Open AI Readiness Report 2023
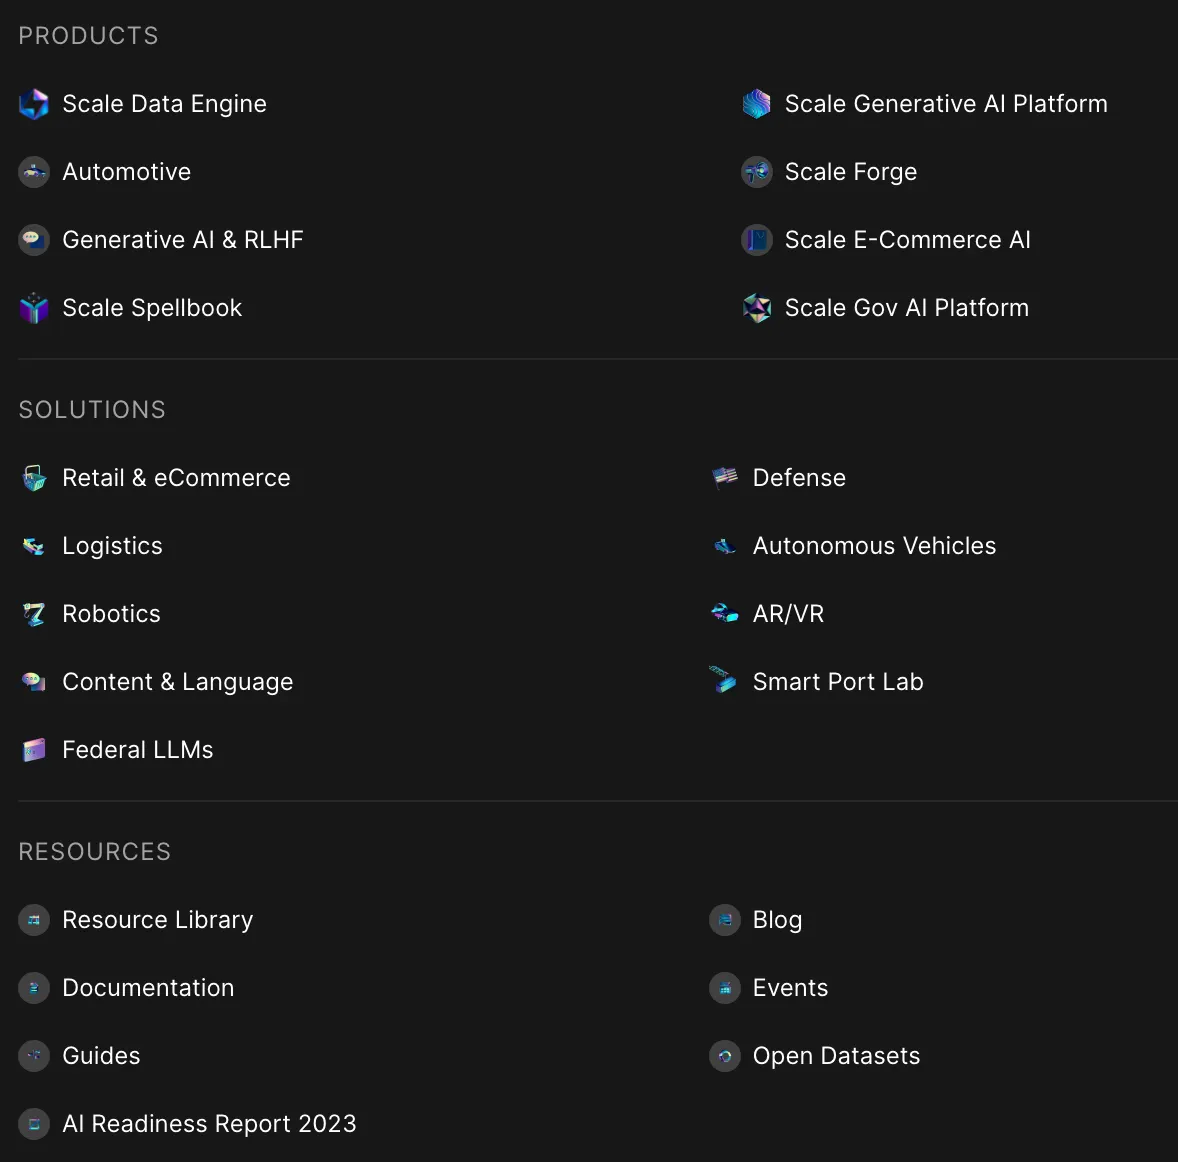The height and width of the screenshot is (1162, 1178). pyautogui.click(x=209, y=1124)
